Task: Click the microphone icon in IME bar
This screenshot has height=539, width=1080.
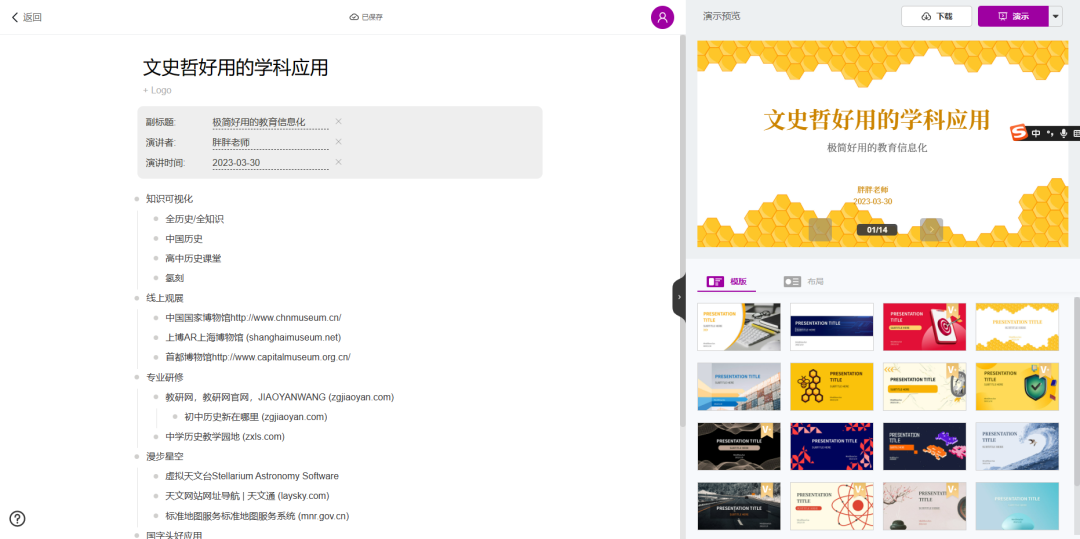Action: (1063, 133)
